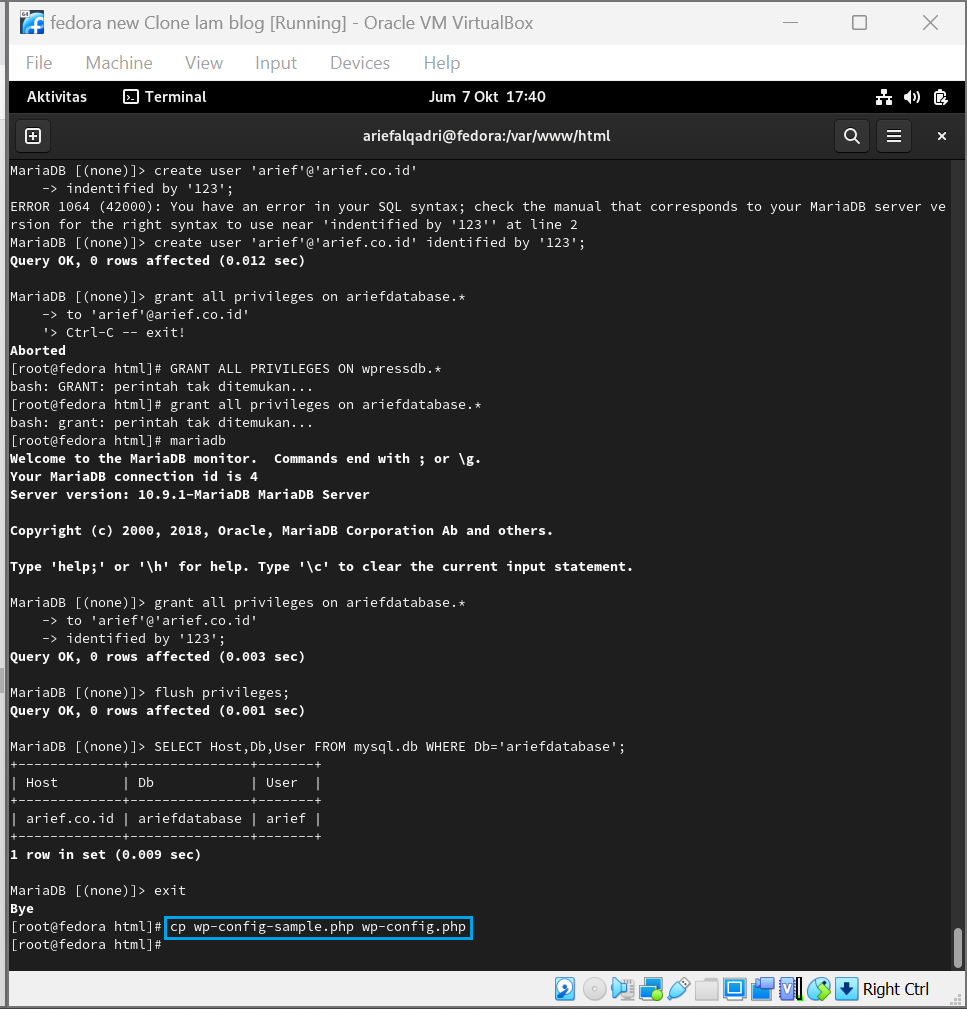Image resolution: width=967 pixels, height=1009 pixels.
Task: Click the 'Server version: 10.9.1-MariaDB' line
Action: click(x=190, y=495)
